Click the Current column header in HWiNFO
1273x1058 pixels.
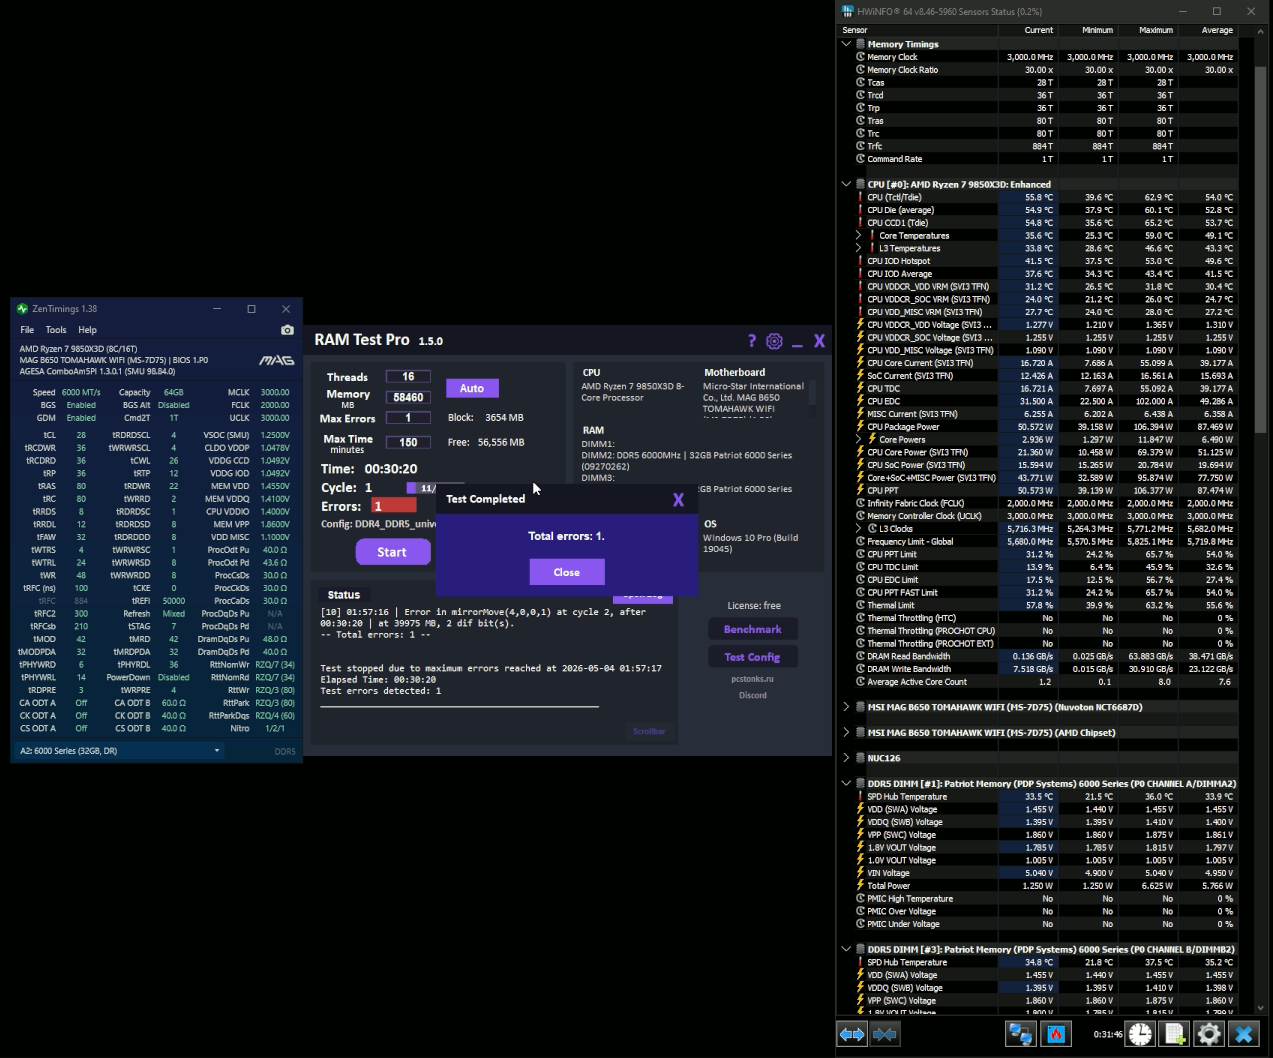[1028, 30]
